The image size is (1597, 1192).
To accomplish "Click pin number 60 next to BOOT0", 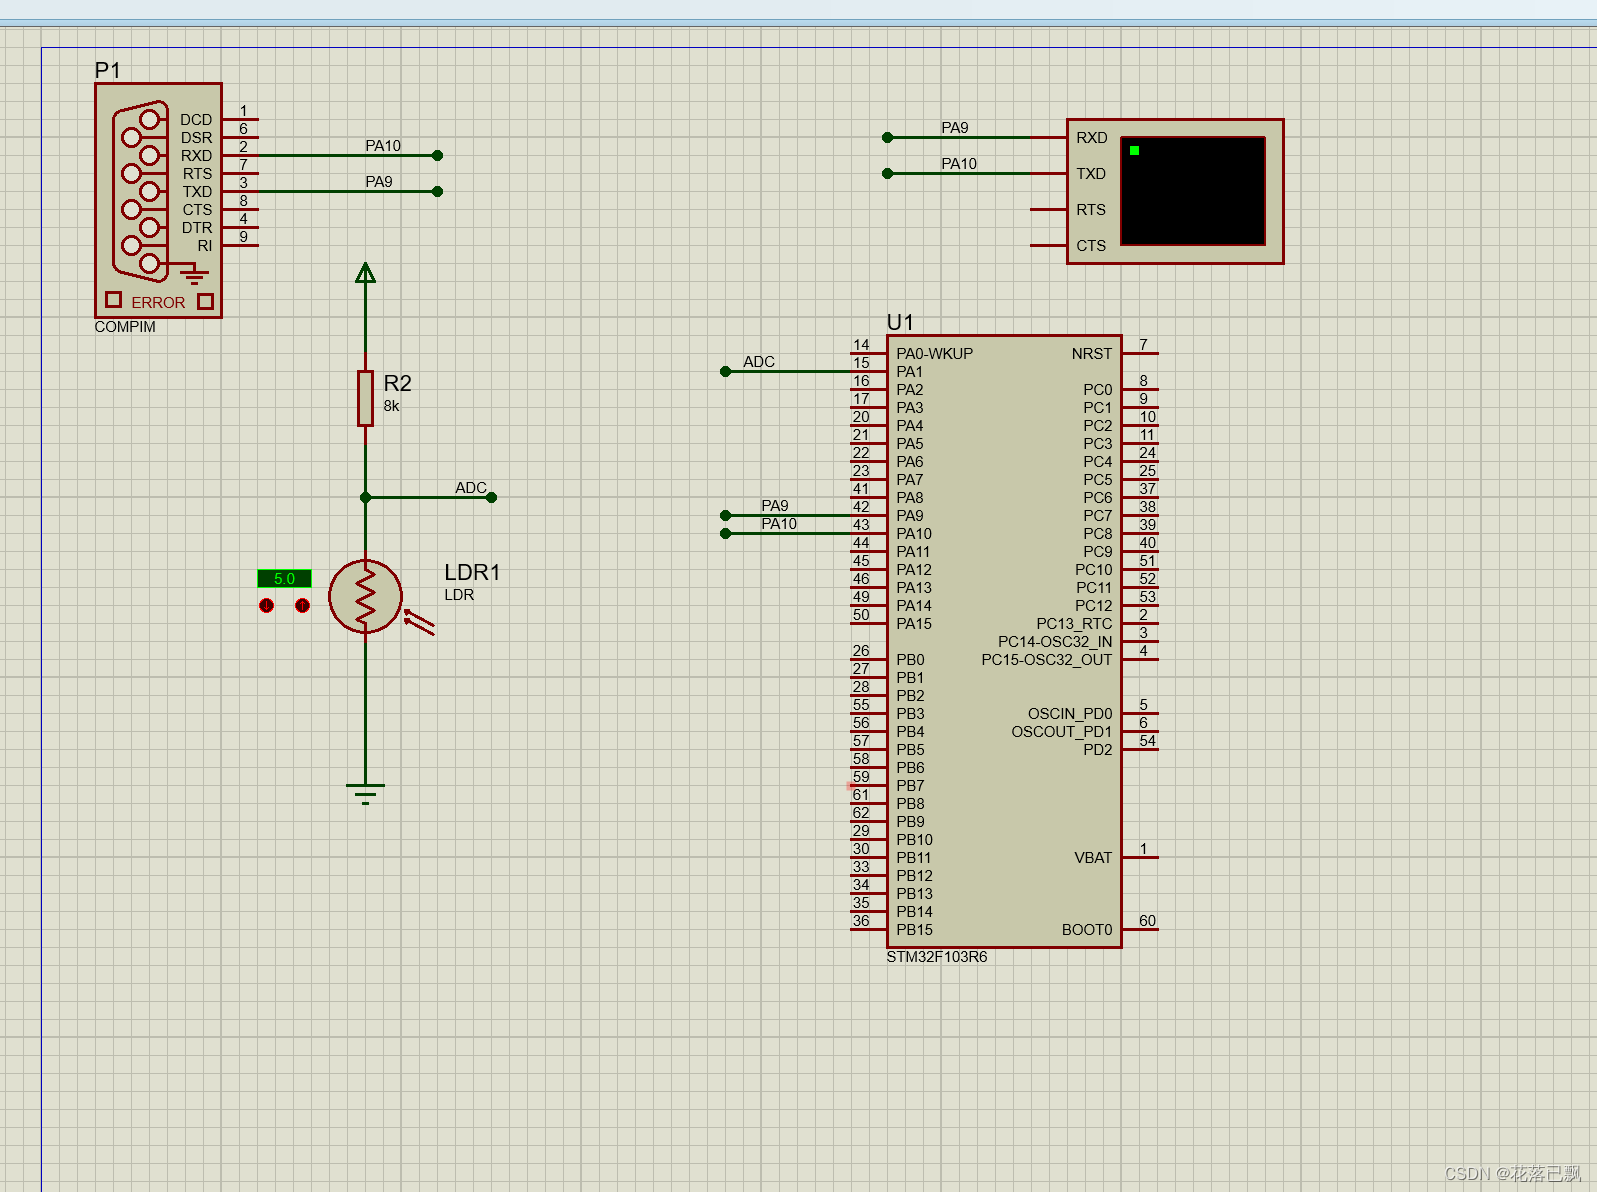I will 1147,920.
